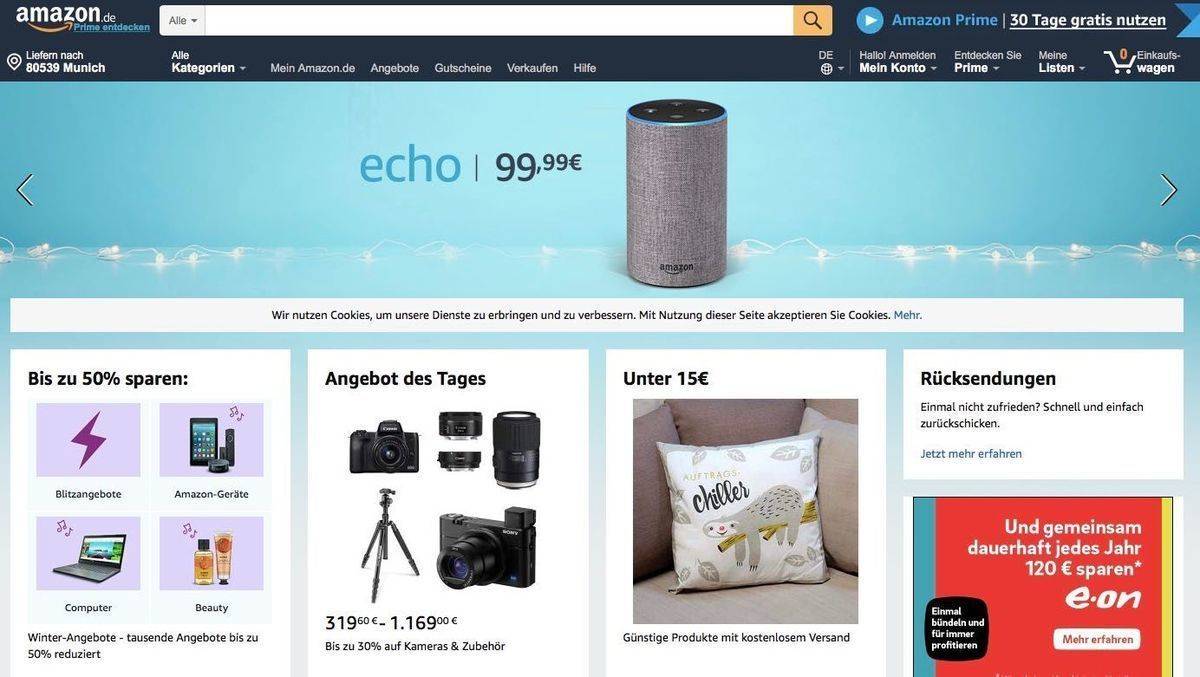
Task: Click the Hilfe menu item
Action: pyautogui.click(x=585, y=68)
